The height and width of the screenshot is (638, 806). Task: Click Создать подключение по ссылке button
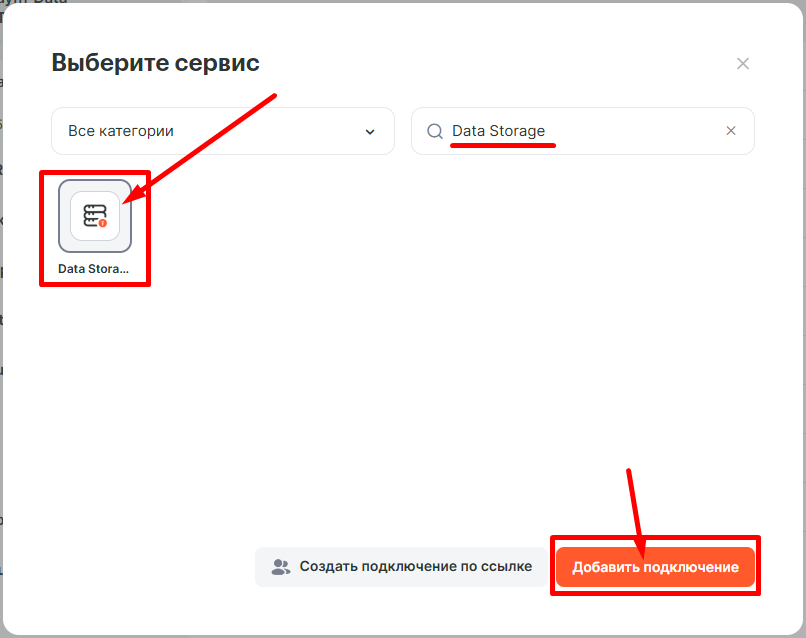(x=402, y=567)
